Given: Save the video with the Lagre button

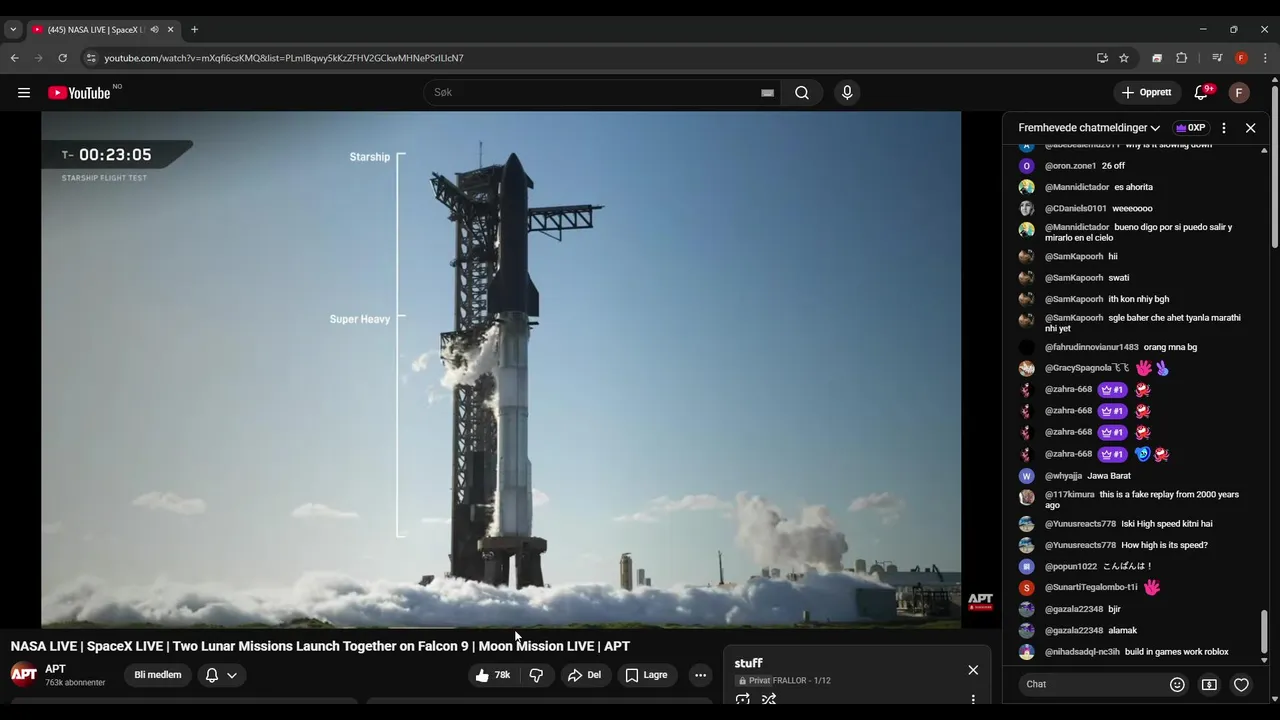Looking at the screenshot, I should pos(646,675).
